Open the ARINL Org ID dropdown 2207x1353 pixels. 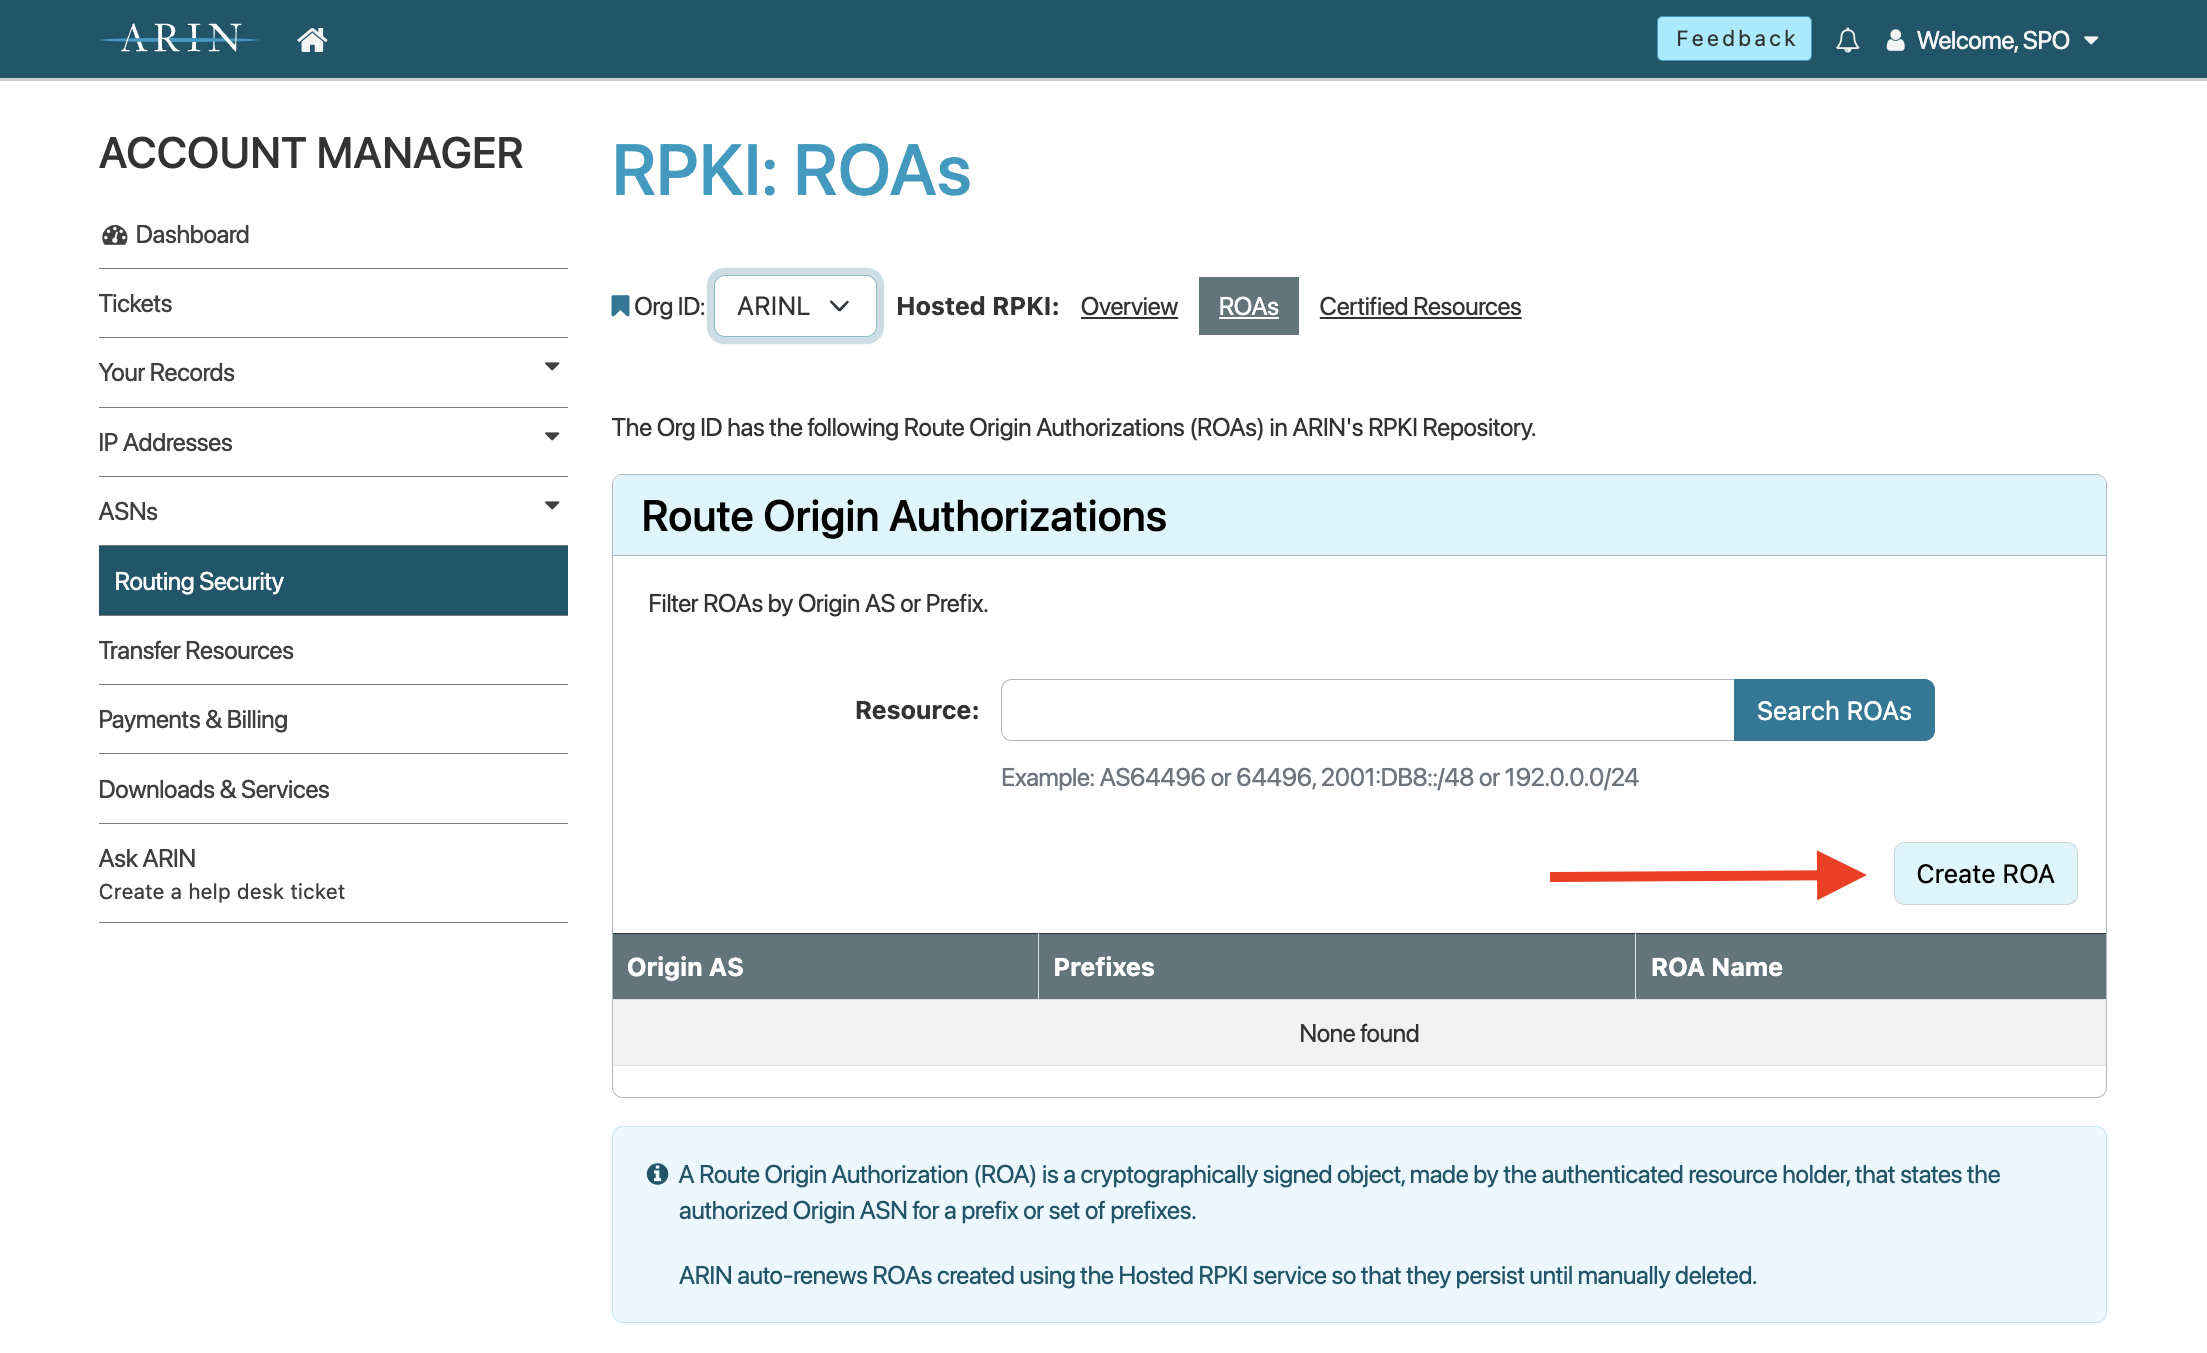pyautogui.click(x=795, y=306)
